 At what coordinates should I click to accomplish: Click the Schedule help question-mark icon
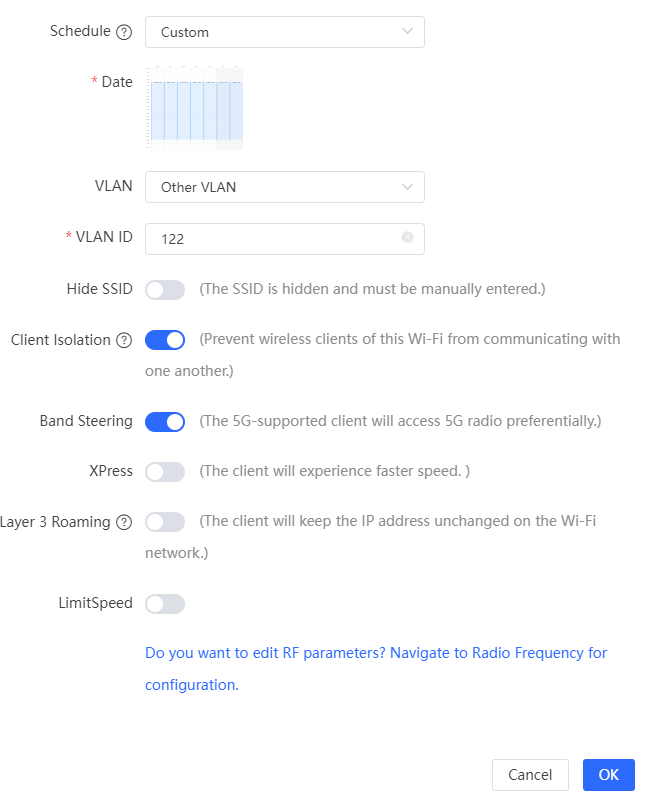point(124,32)
